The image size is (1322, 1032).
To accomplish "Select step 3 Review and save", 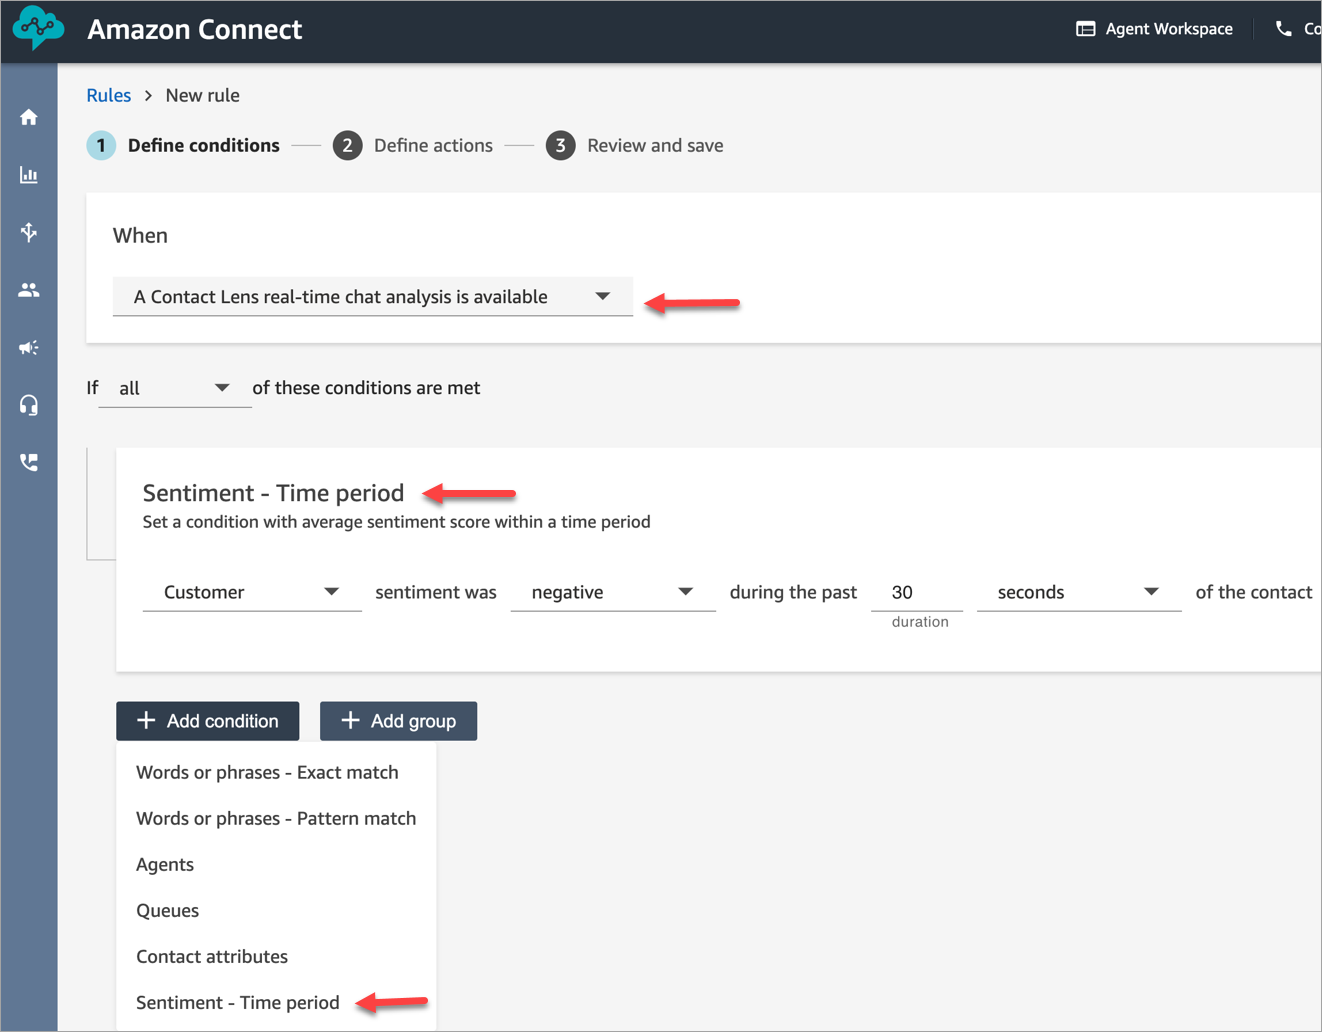I will pyautogui.click(x=635, y=145).
